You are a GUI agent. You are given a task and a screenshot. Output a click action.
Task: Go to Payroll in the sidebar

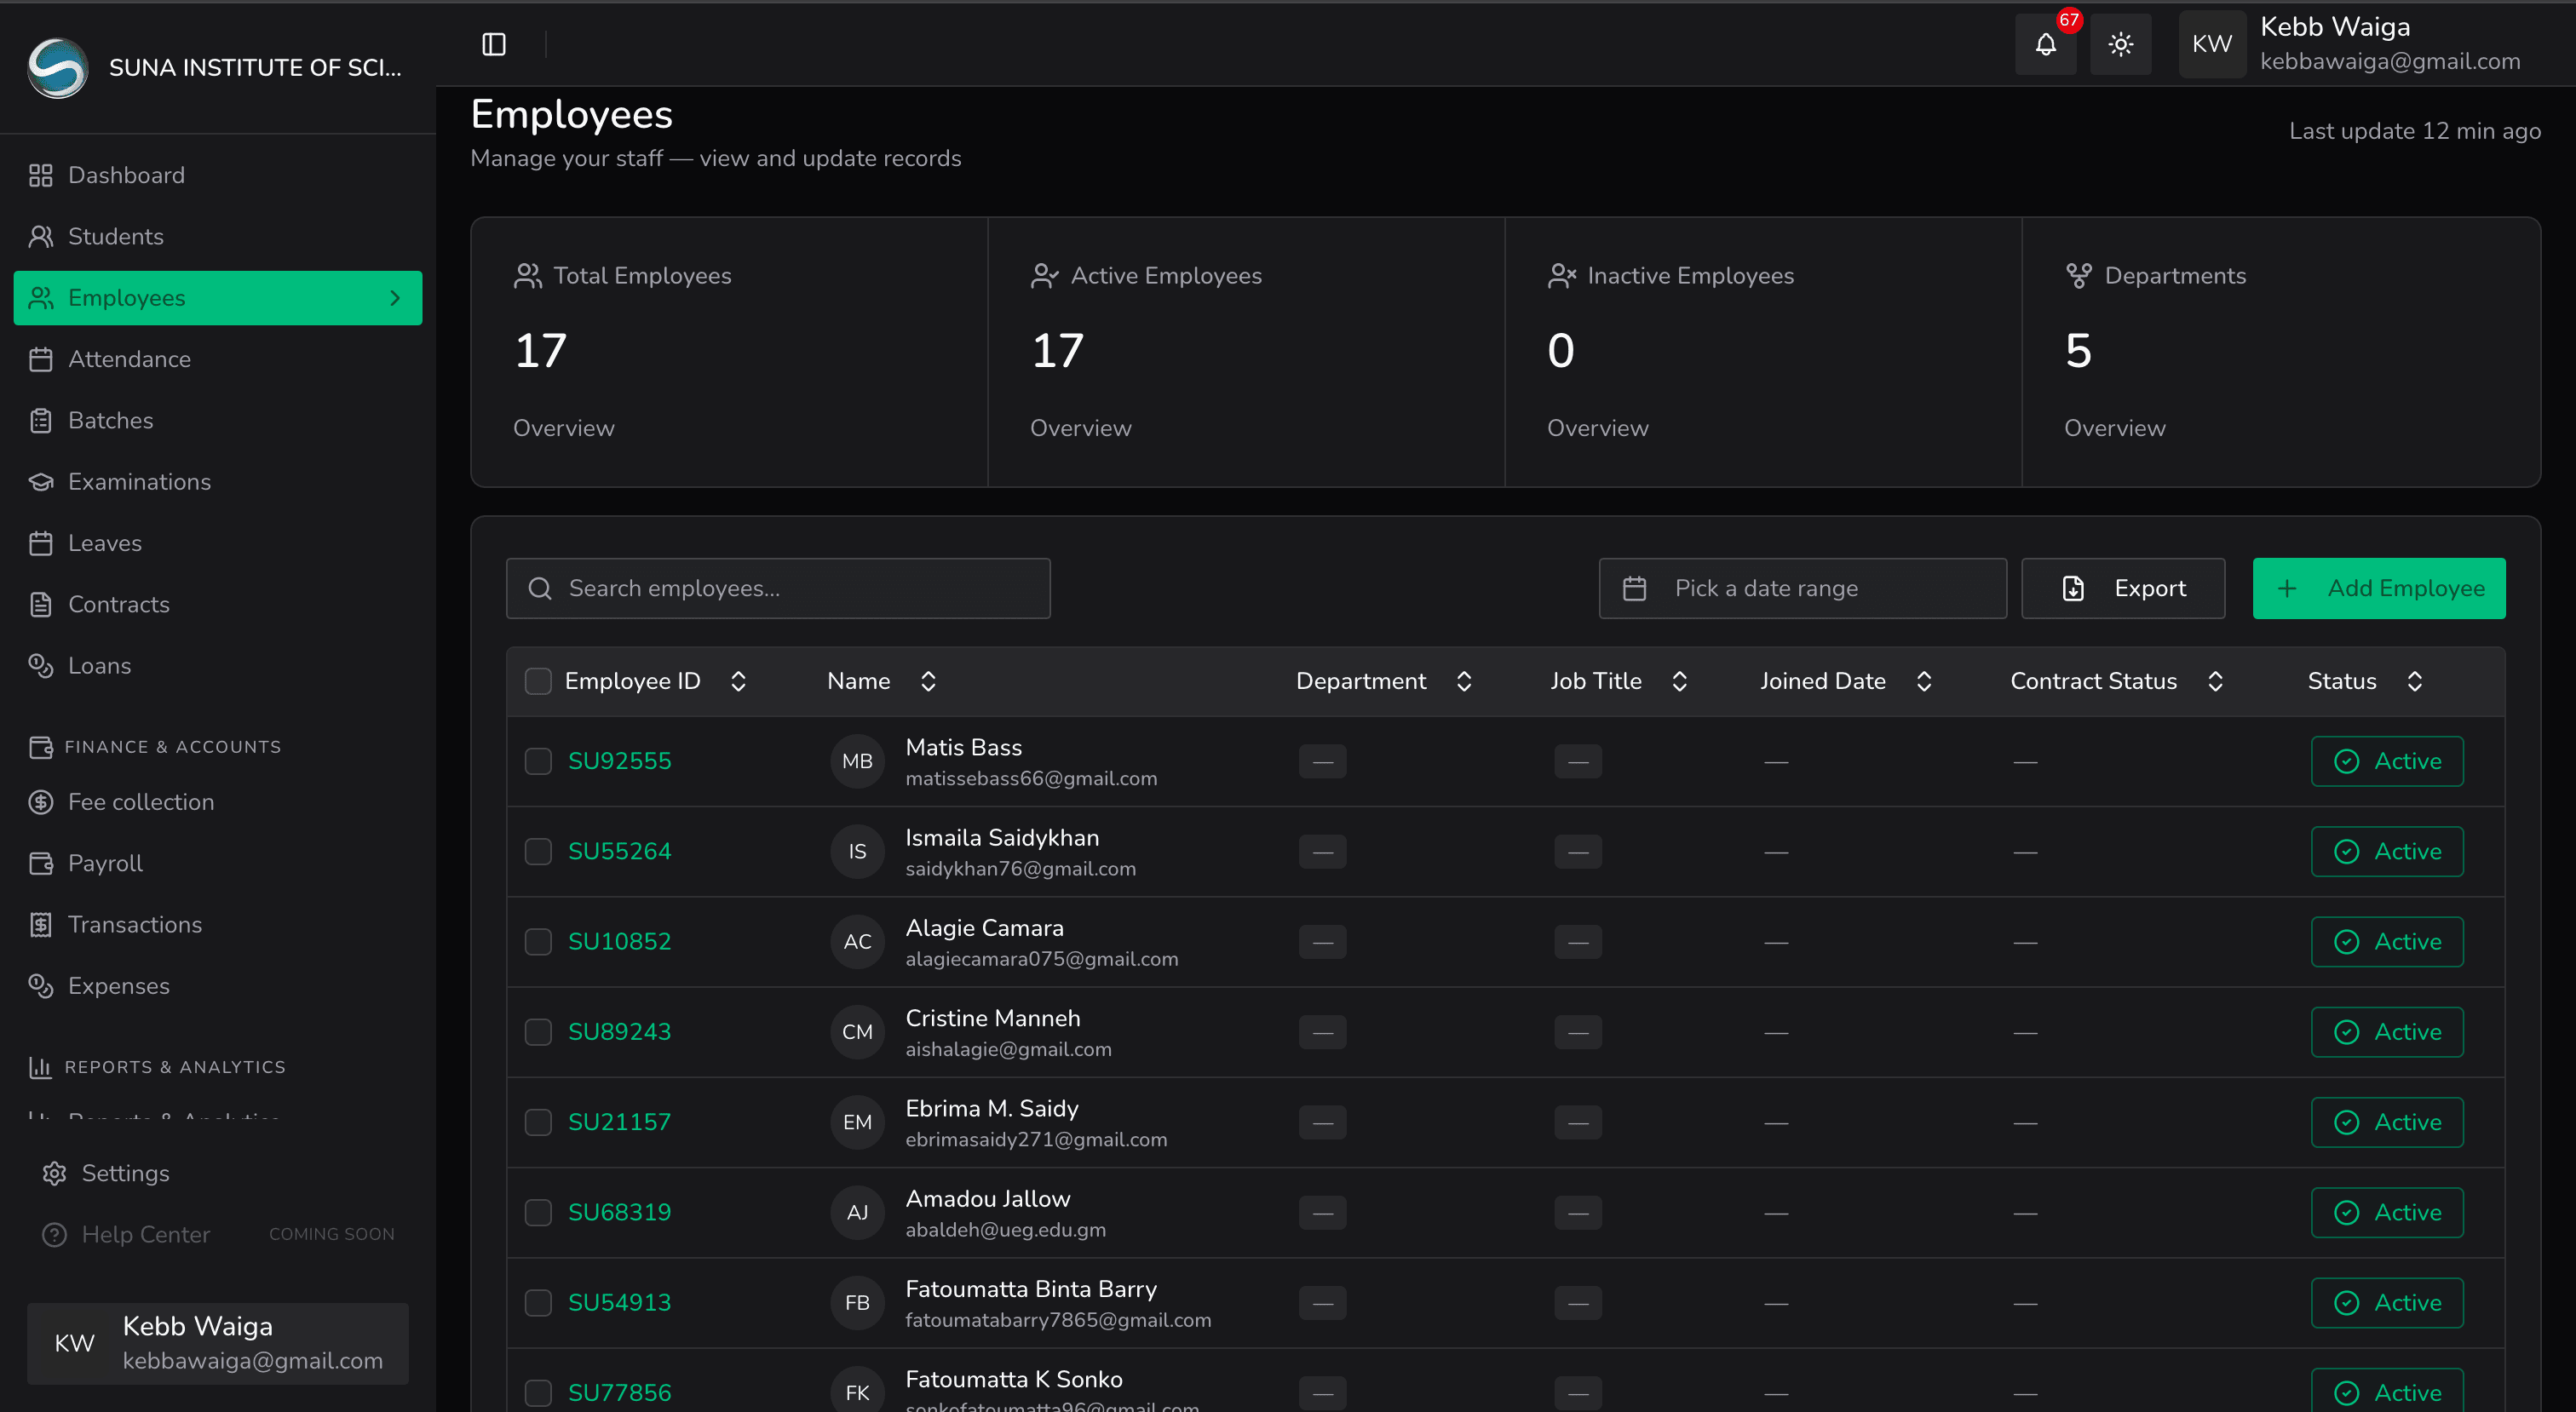coord(105,863)
